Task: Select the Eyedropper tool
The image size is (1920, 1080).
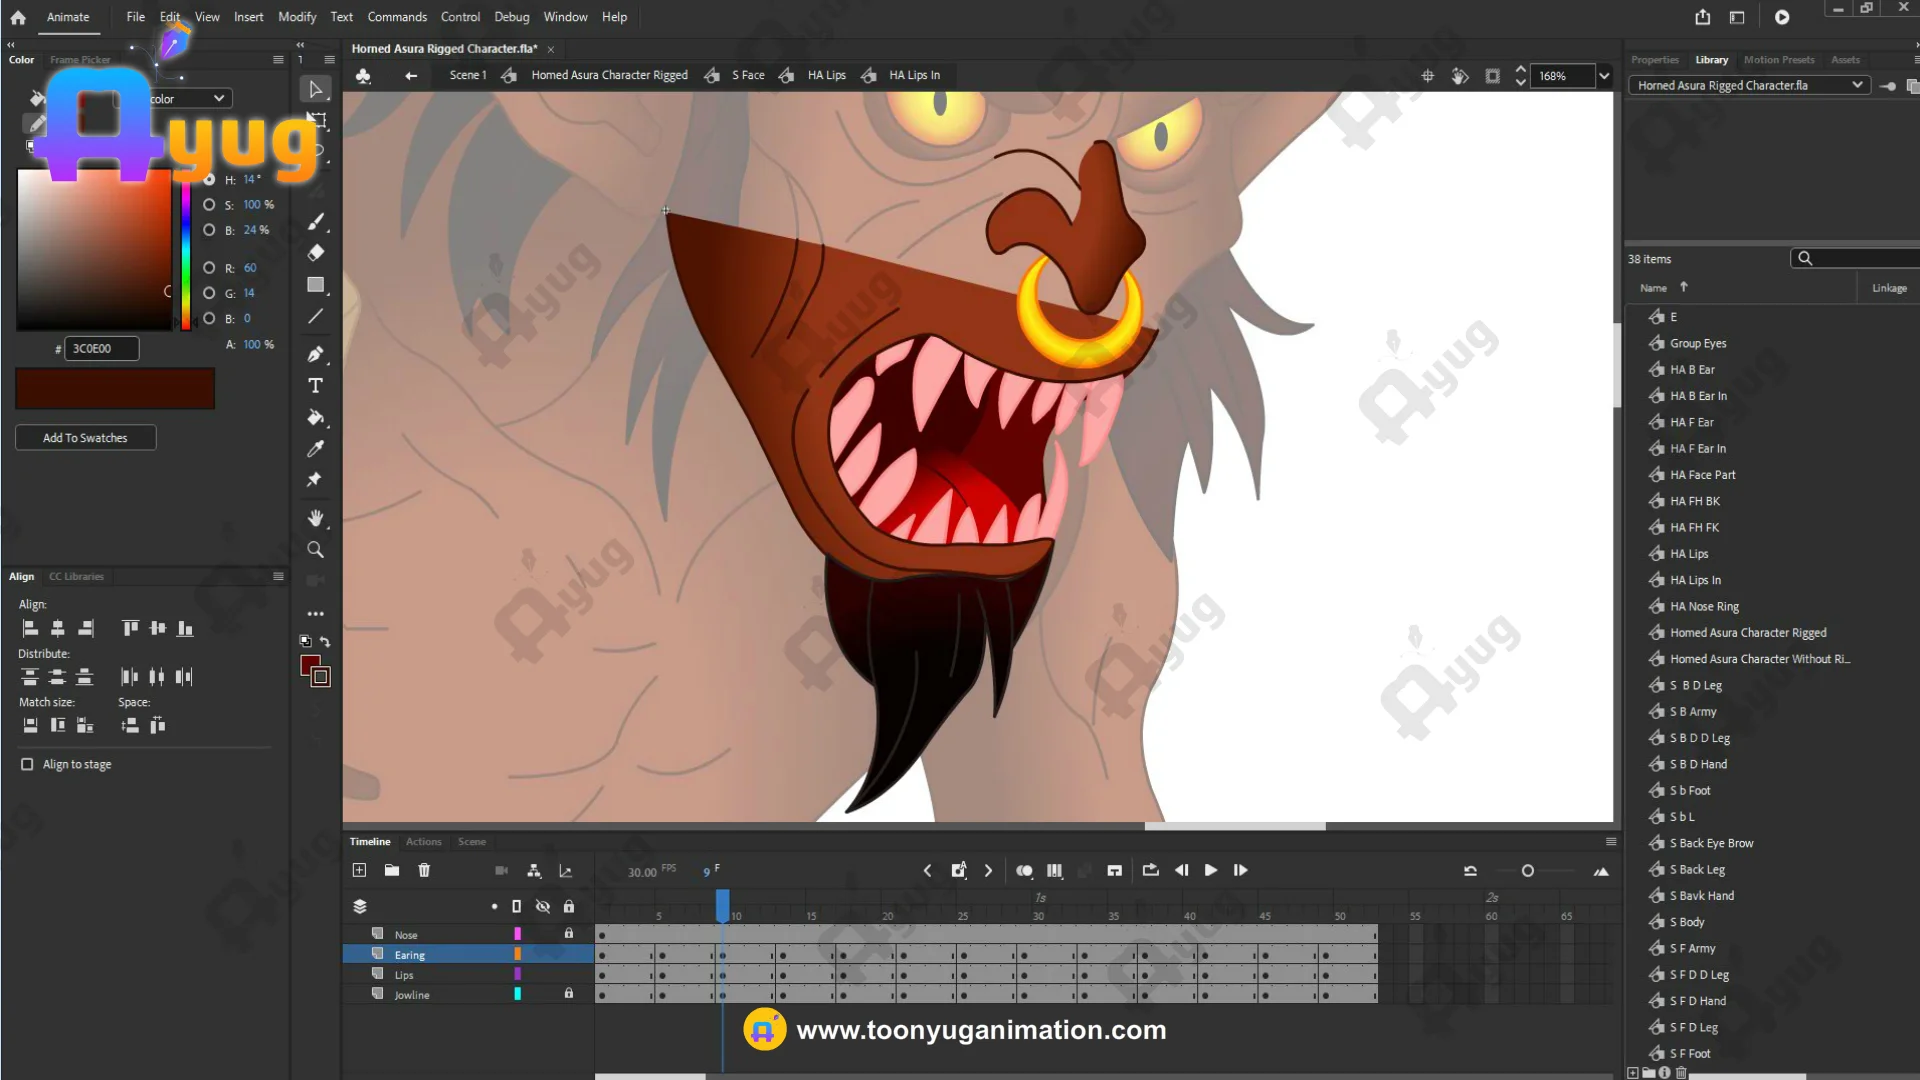Action: (315, 449)
